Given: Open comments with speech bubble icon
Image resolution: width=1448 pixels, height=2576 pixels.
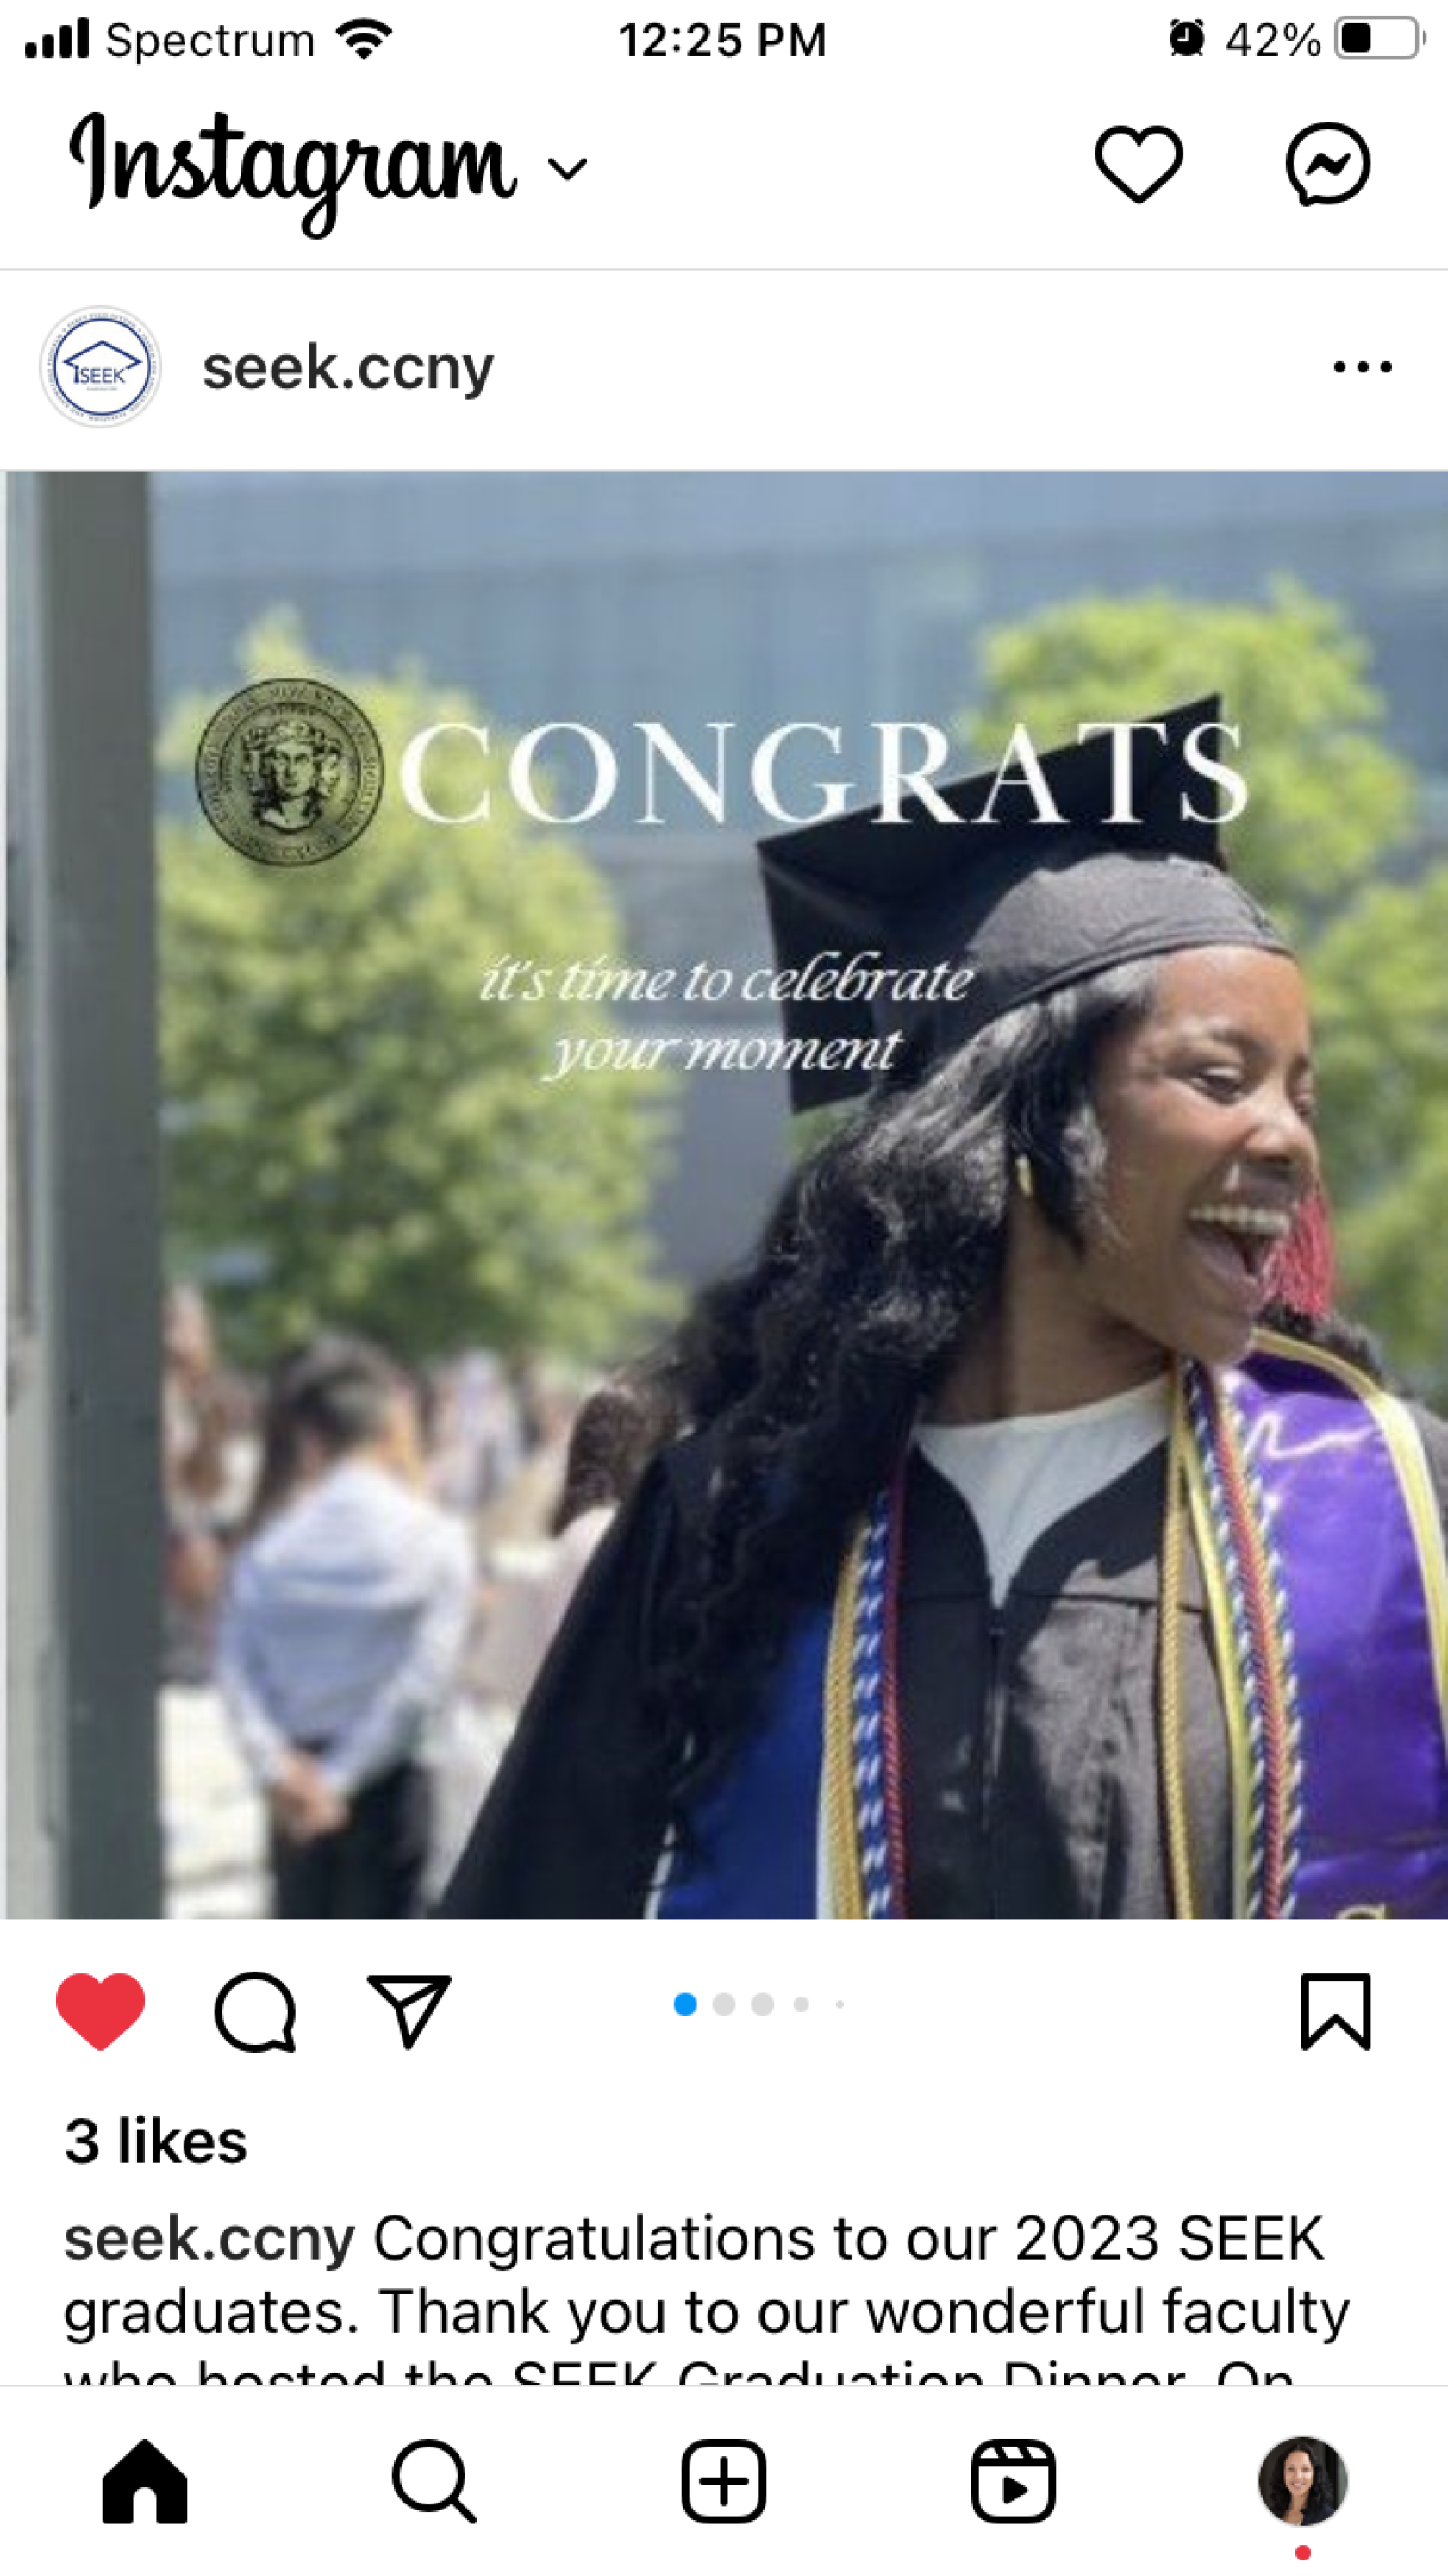Looking at the screenshot, I should [x=255, y=2011].
